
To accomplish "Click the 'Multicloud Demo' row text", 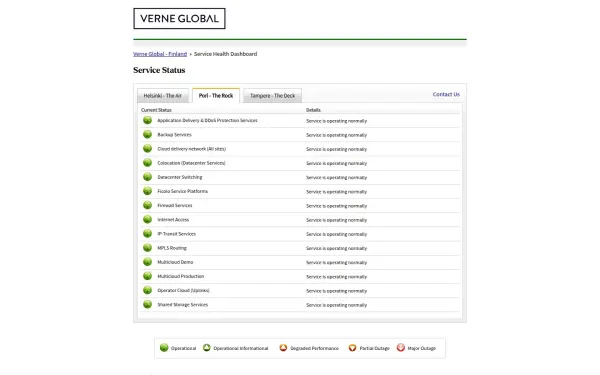I will pos(175,262).
